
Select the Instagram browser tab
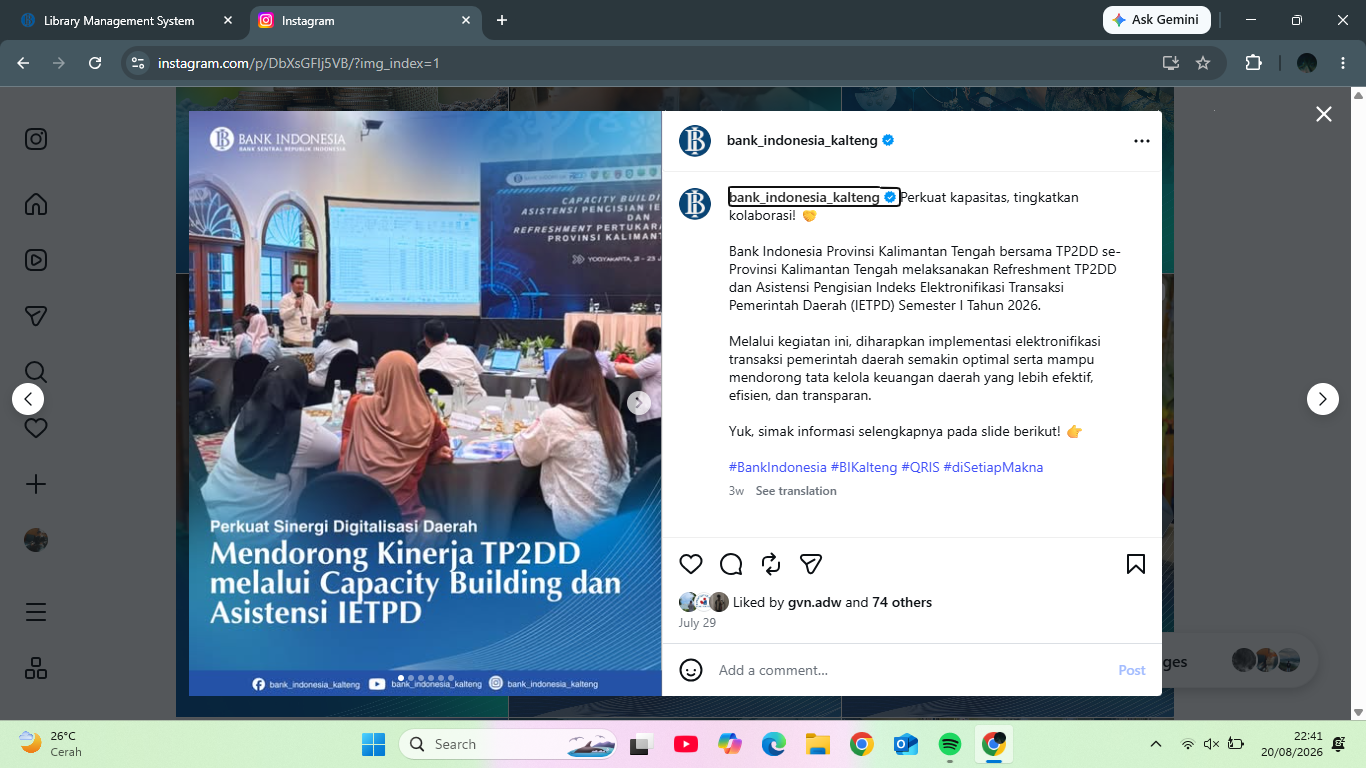coord(363,20)
